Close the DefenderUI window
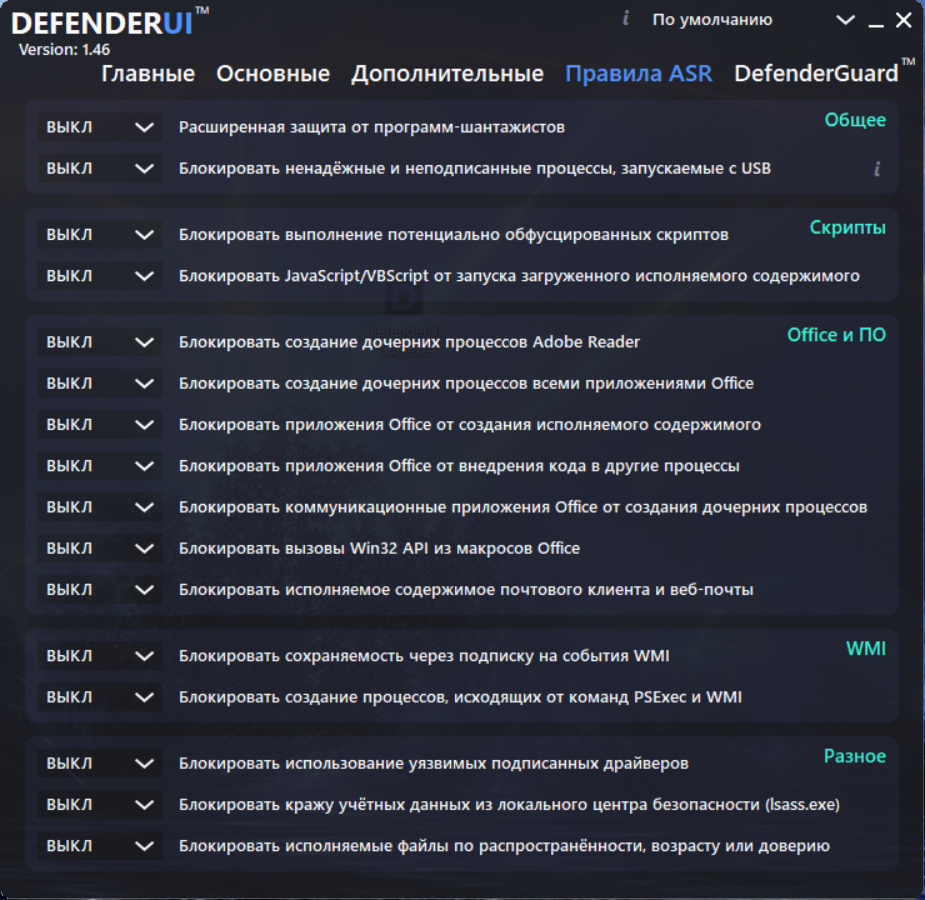 pos(903,21)
